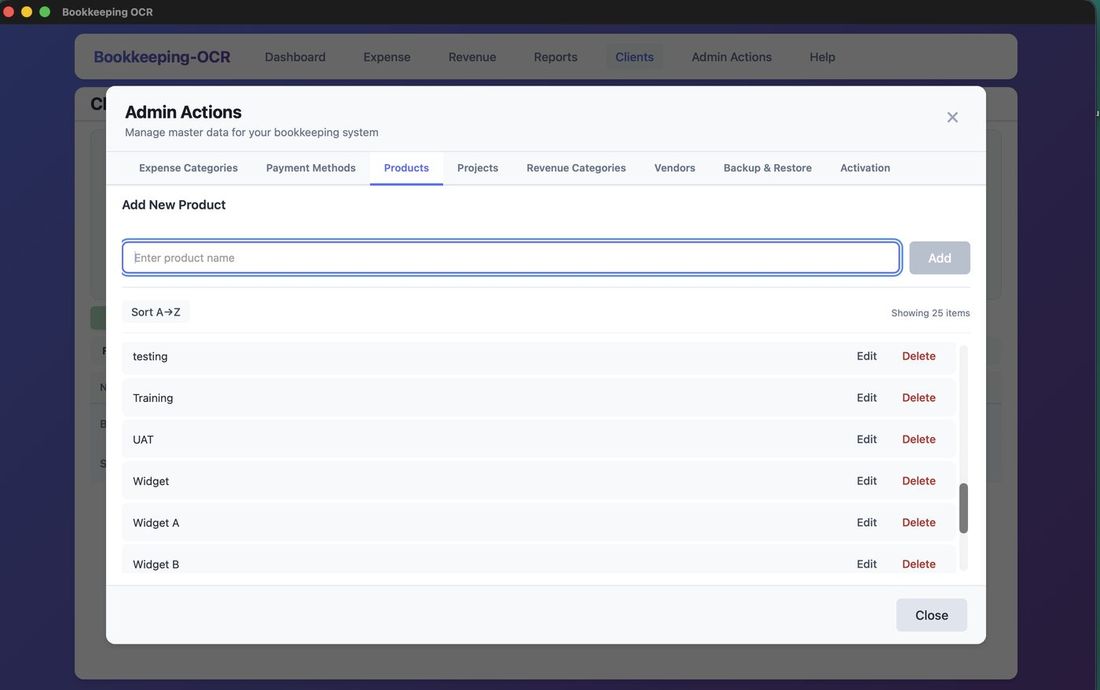Open the Reports page
Viewport: 1100px width, 690px height.
(555, 57)
